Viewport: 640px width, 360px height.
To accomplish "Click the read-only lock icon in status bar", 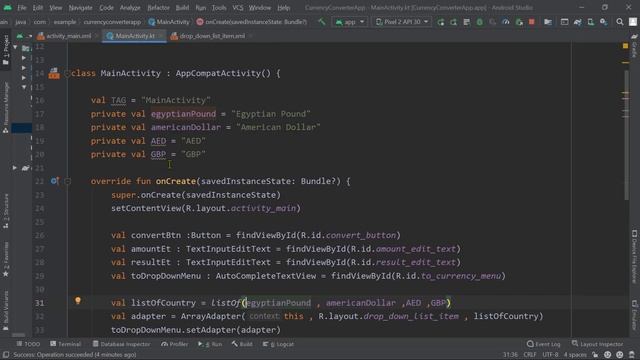I will click(595, 355).
